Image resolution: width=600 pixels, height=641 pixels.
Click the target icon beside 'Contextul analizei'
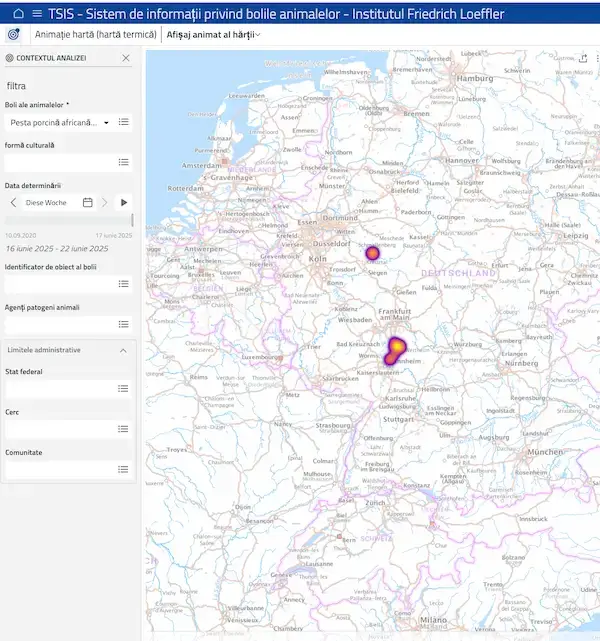point(9,58)
